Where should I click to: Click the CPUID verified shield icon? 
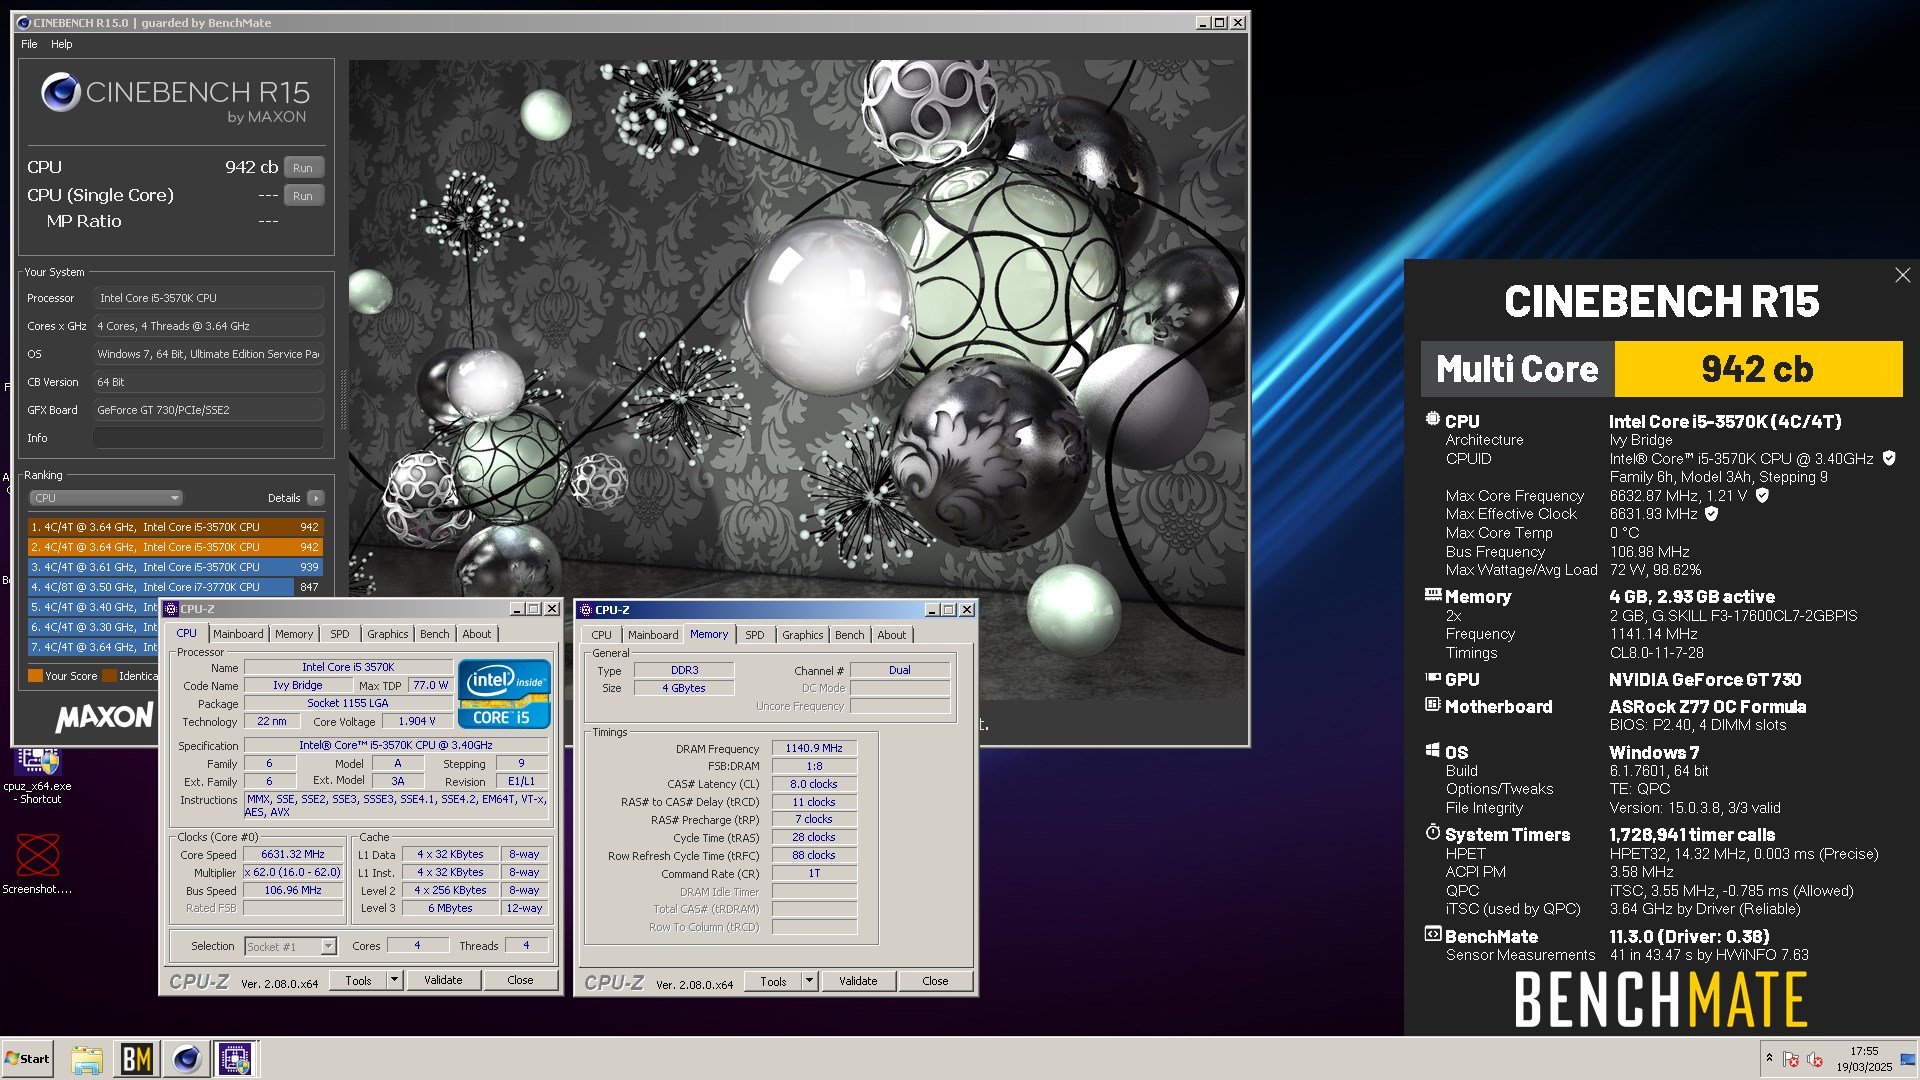(1889, 458)
